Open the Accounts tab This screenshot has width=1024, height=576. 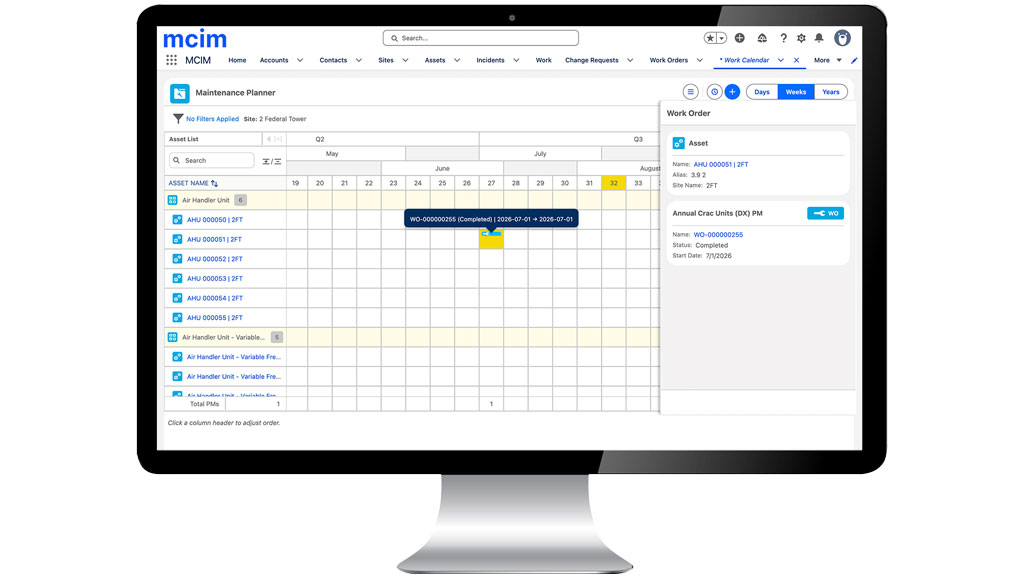coord(274,60)
